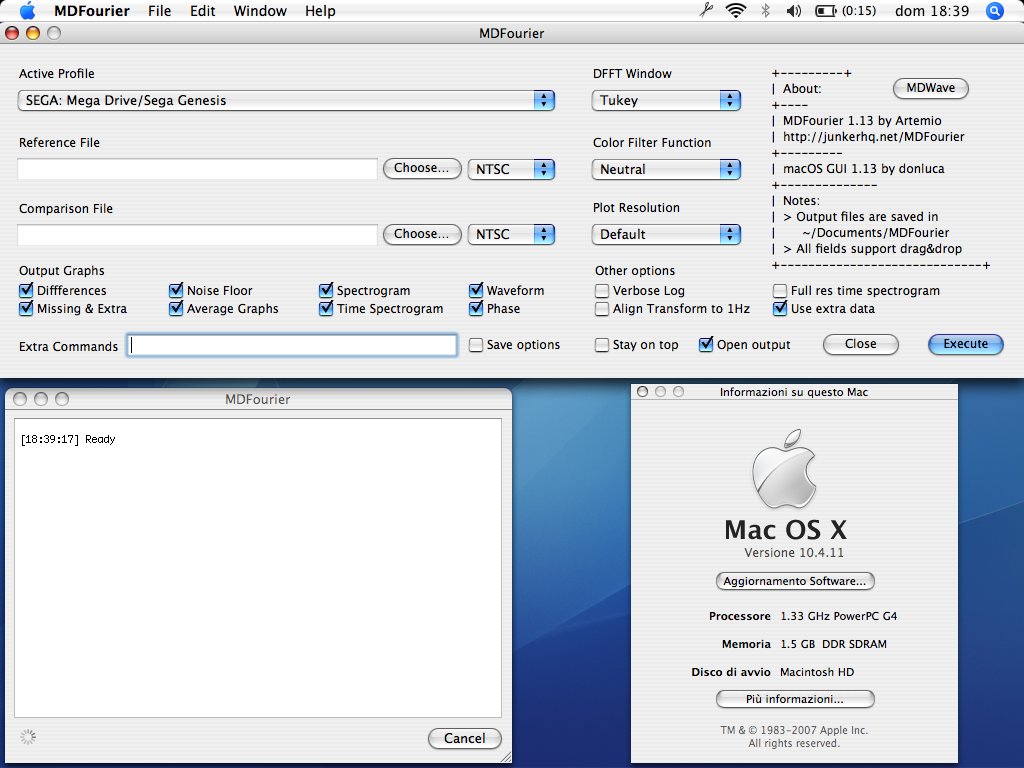The height and width of the screenshot is (768, 1024).
Task: Uncheck the Spectrogram checkbox
Action: pos(326,290)
